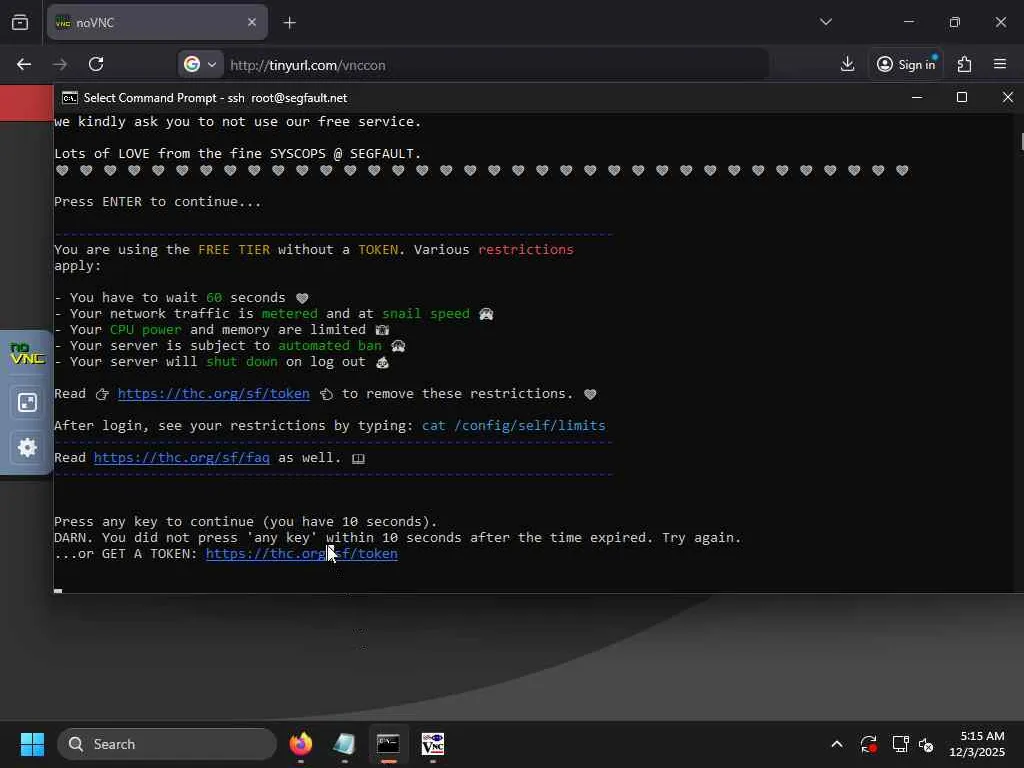Click the sync status tray icon
The image size is (1024, 768).
[869, 744]
